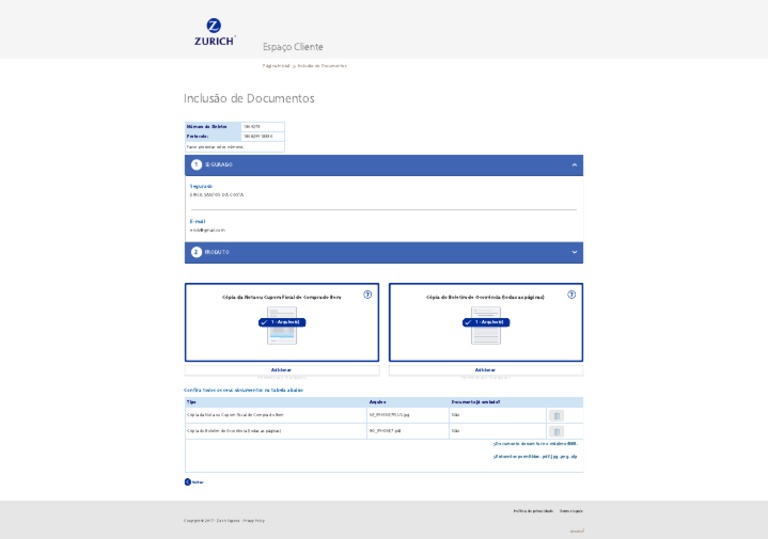Click the Voltar back arrow icon

187,482
